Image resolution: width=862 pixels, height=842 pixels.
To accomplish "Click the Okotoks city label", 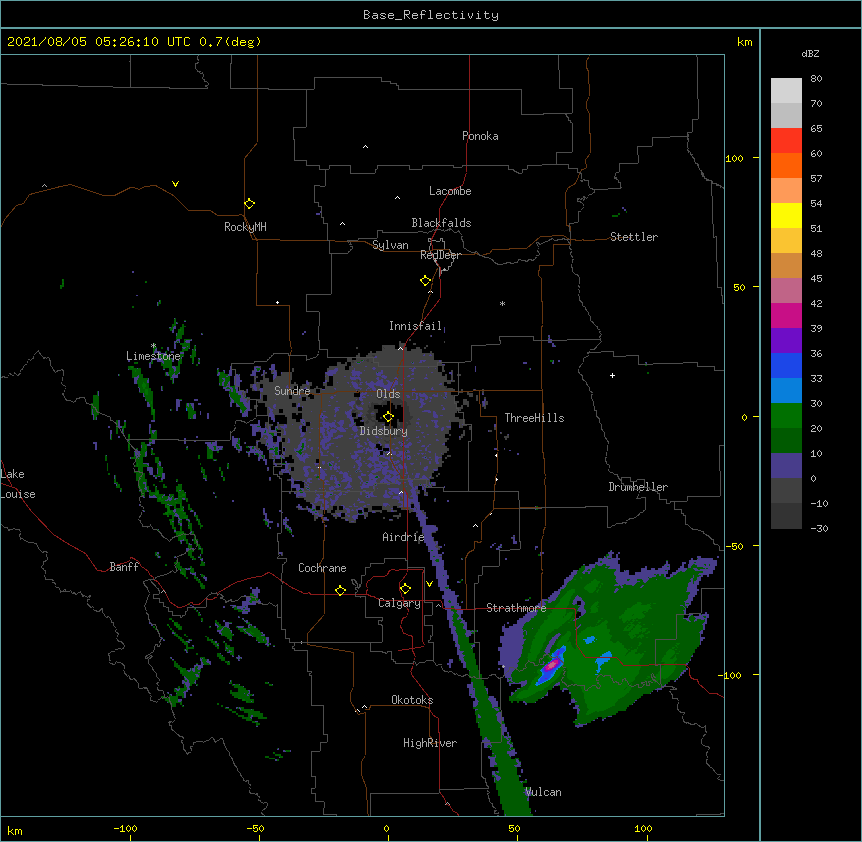I will pos(412,700).
